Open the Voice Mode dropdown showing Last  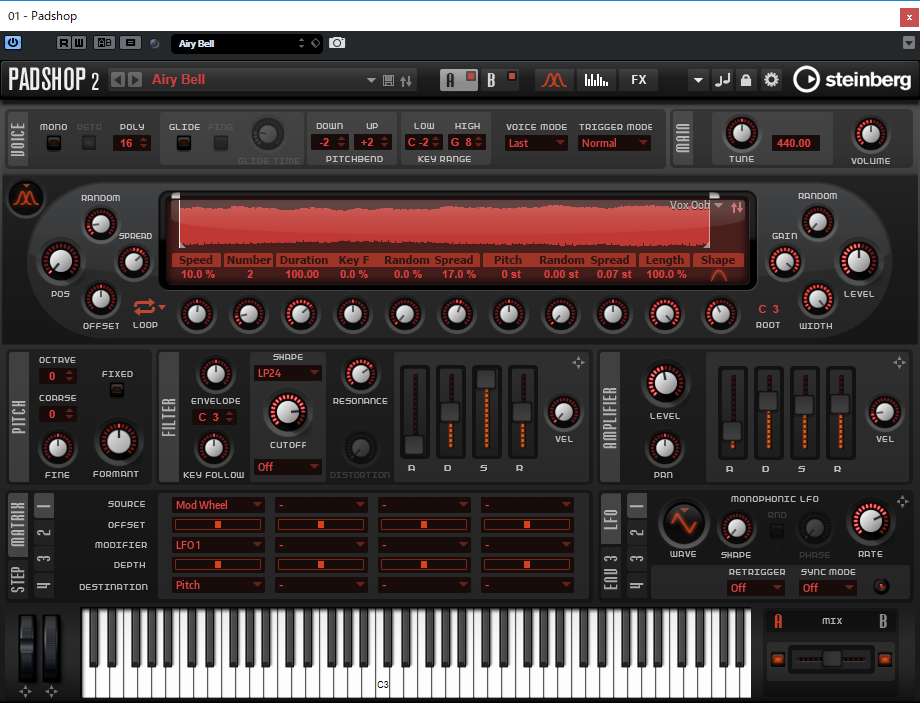536,143
